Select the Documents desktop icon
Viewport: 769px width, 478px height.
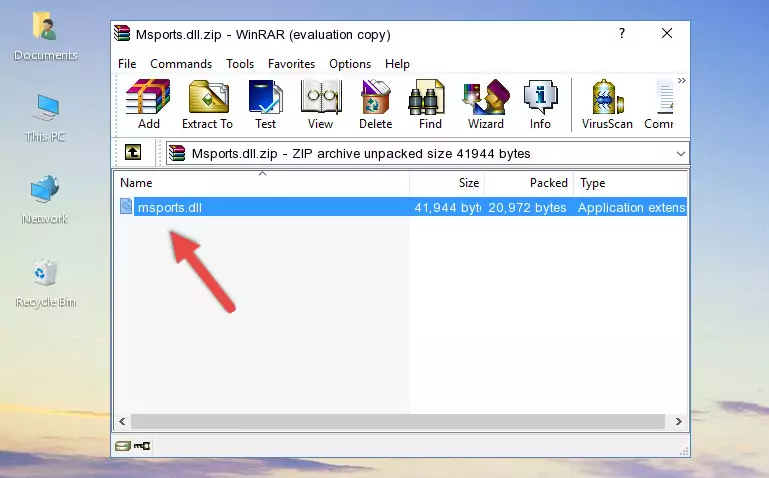pos(45,36)
